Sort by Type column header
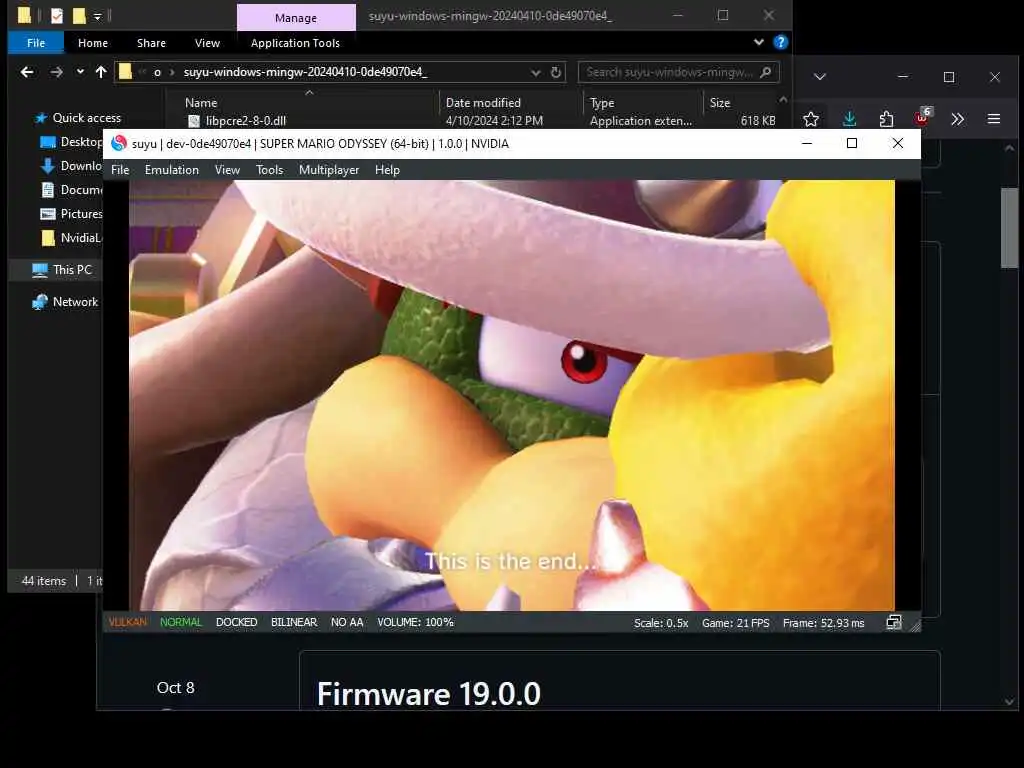Viewport: 1024px width, 768px height. (x=602, y=103)
